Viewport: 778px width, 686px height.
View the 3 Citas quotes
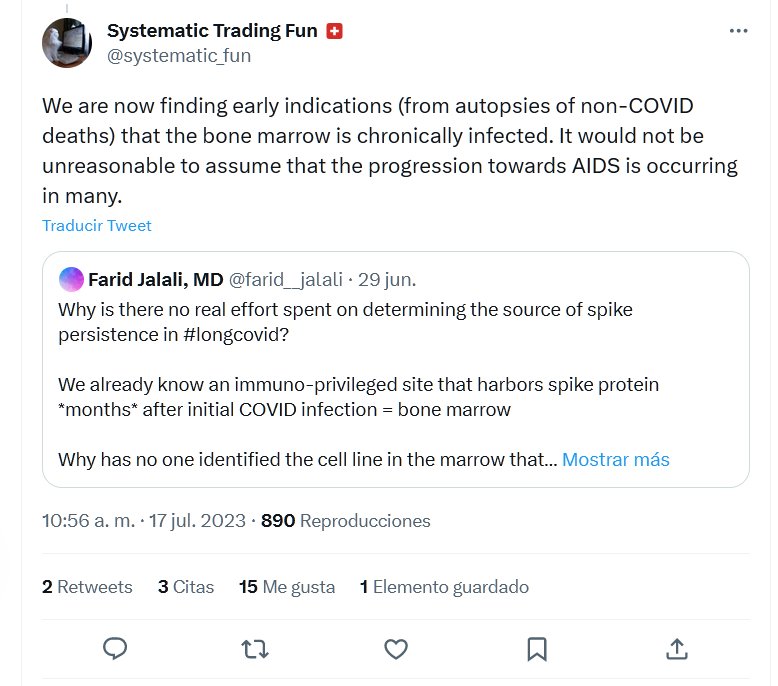click(x=186, y=587)
